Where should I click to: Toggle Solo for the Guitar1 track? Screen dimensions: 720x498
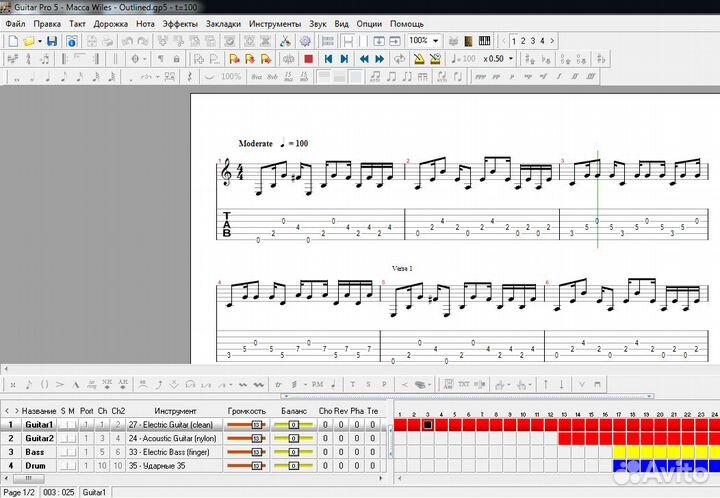63,424
